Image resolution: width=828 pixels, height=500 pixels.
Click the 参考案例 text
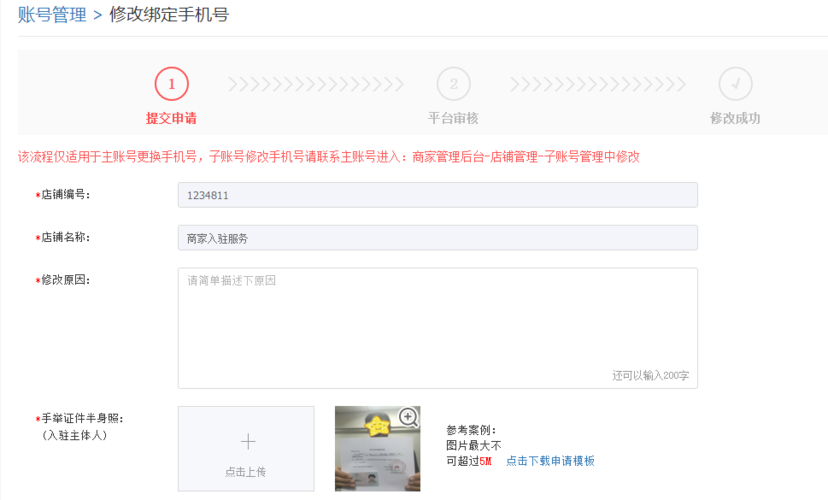471,430
